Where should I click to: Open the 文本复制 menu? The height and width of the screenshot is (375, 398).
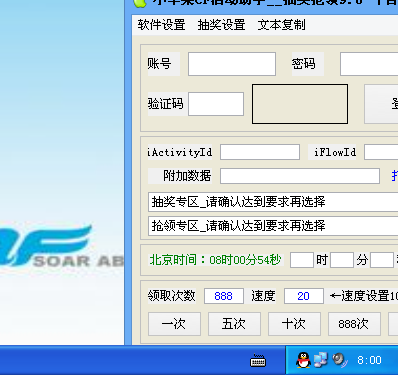281,25
